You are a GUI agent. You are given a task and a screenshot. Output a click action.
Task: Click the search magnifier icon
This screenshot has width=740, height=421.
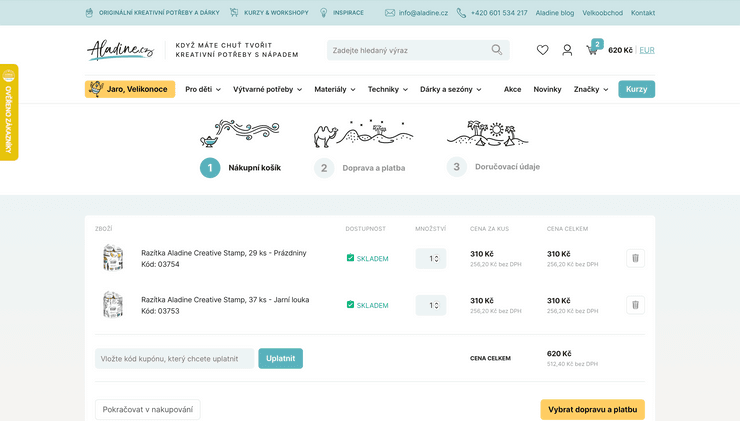(497, 50)
